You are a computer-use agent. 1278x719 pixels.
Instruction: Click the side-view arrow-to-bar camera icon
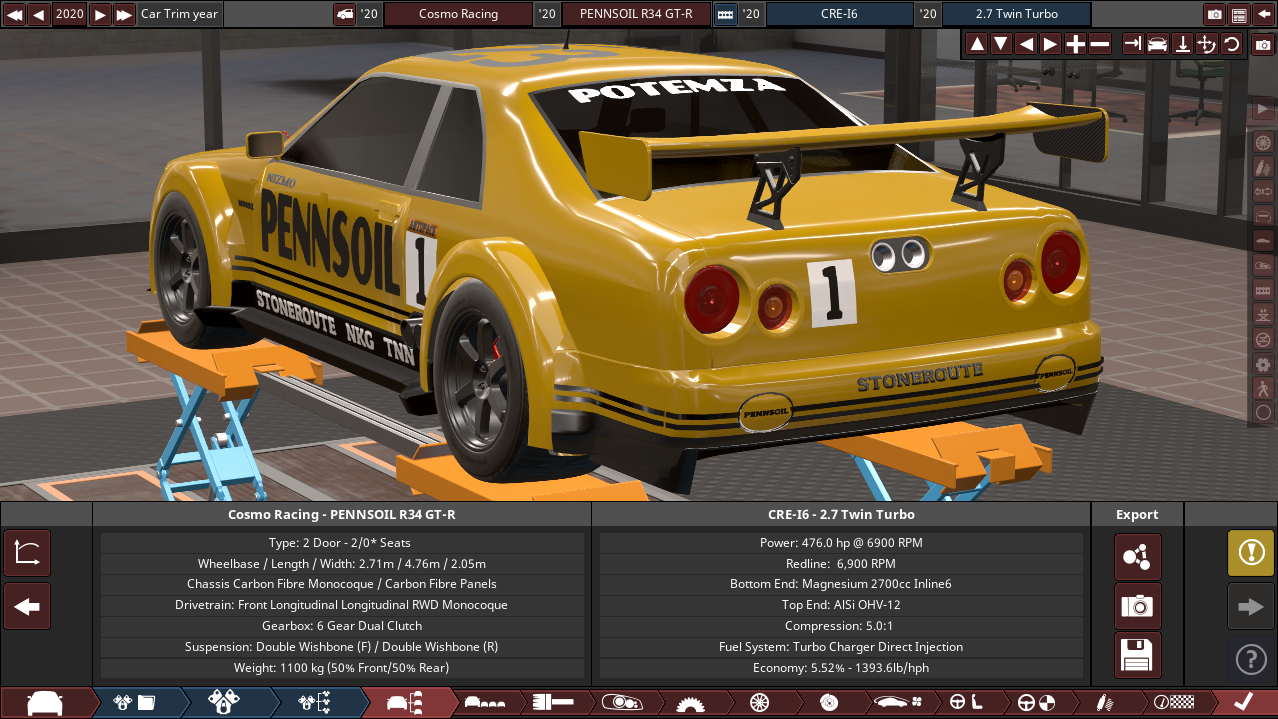tap(1133, 44)
